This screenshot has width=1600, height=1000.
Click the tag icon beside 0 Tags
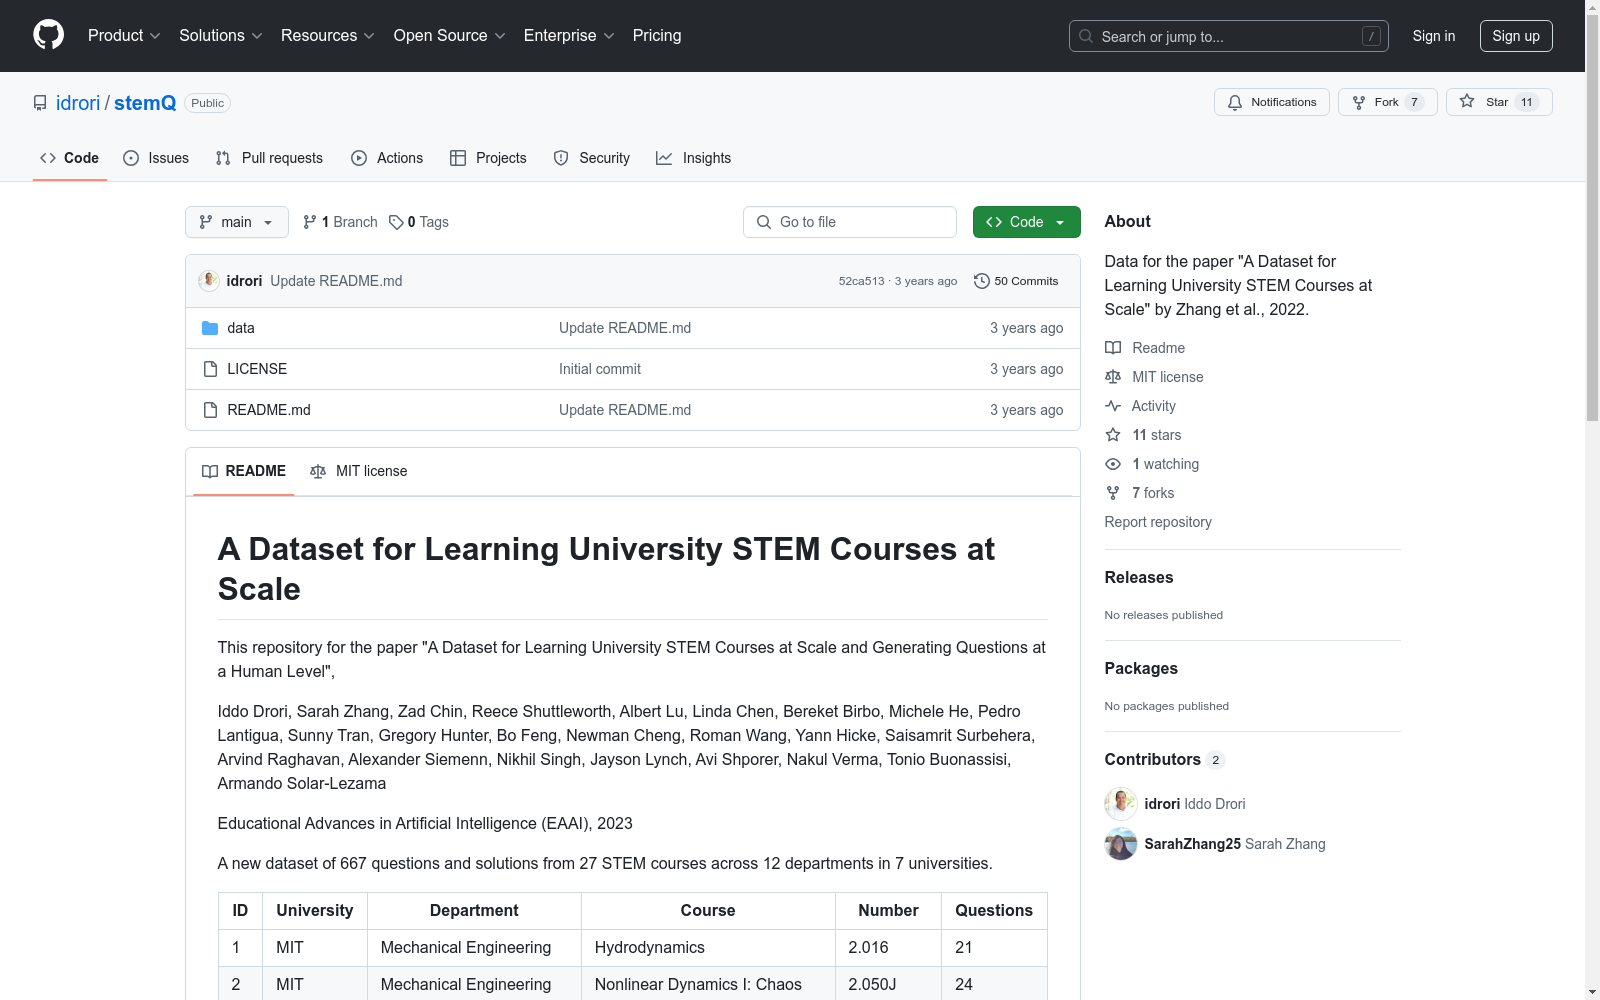pos(396,222)
